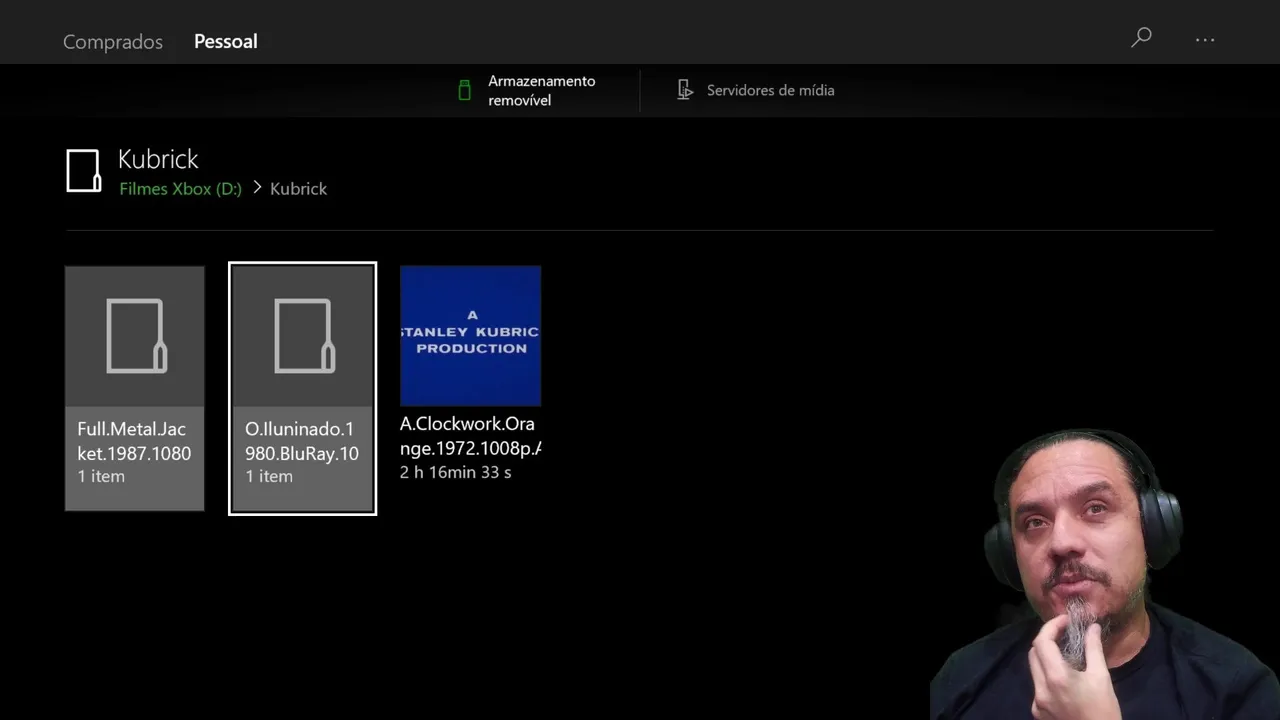Viewport: 1280px width, 720px height.
Task: Click the Kubrick breadcrumb entry
Action: tap(298, 188)
